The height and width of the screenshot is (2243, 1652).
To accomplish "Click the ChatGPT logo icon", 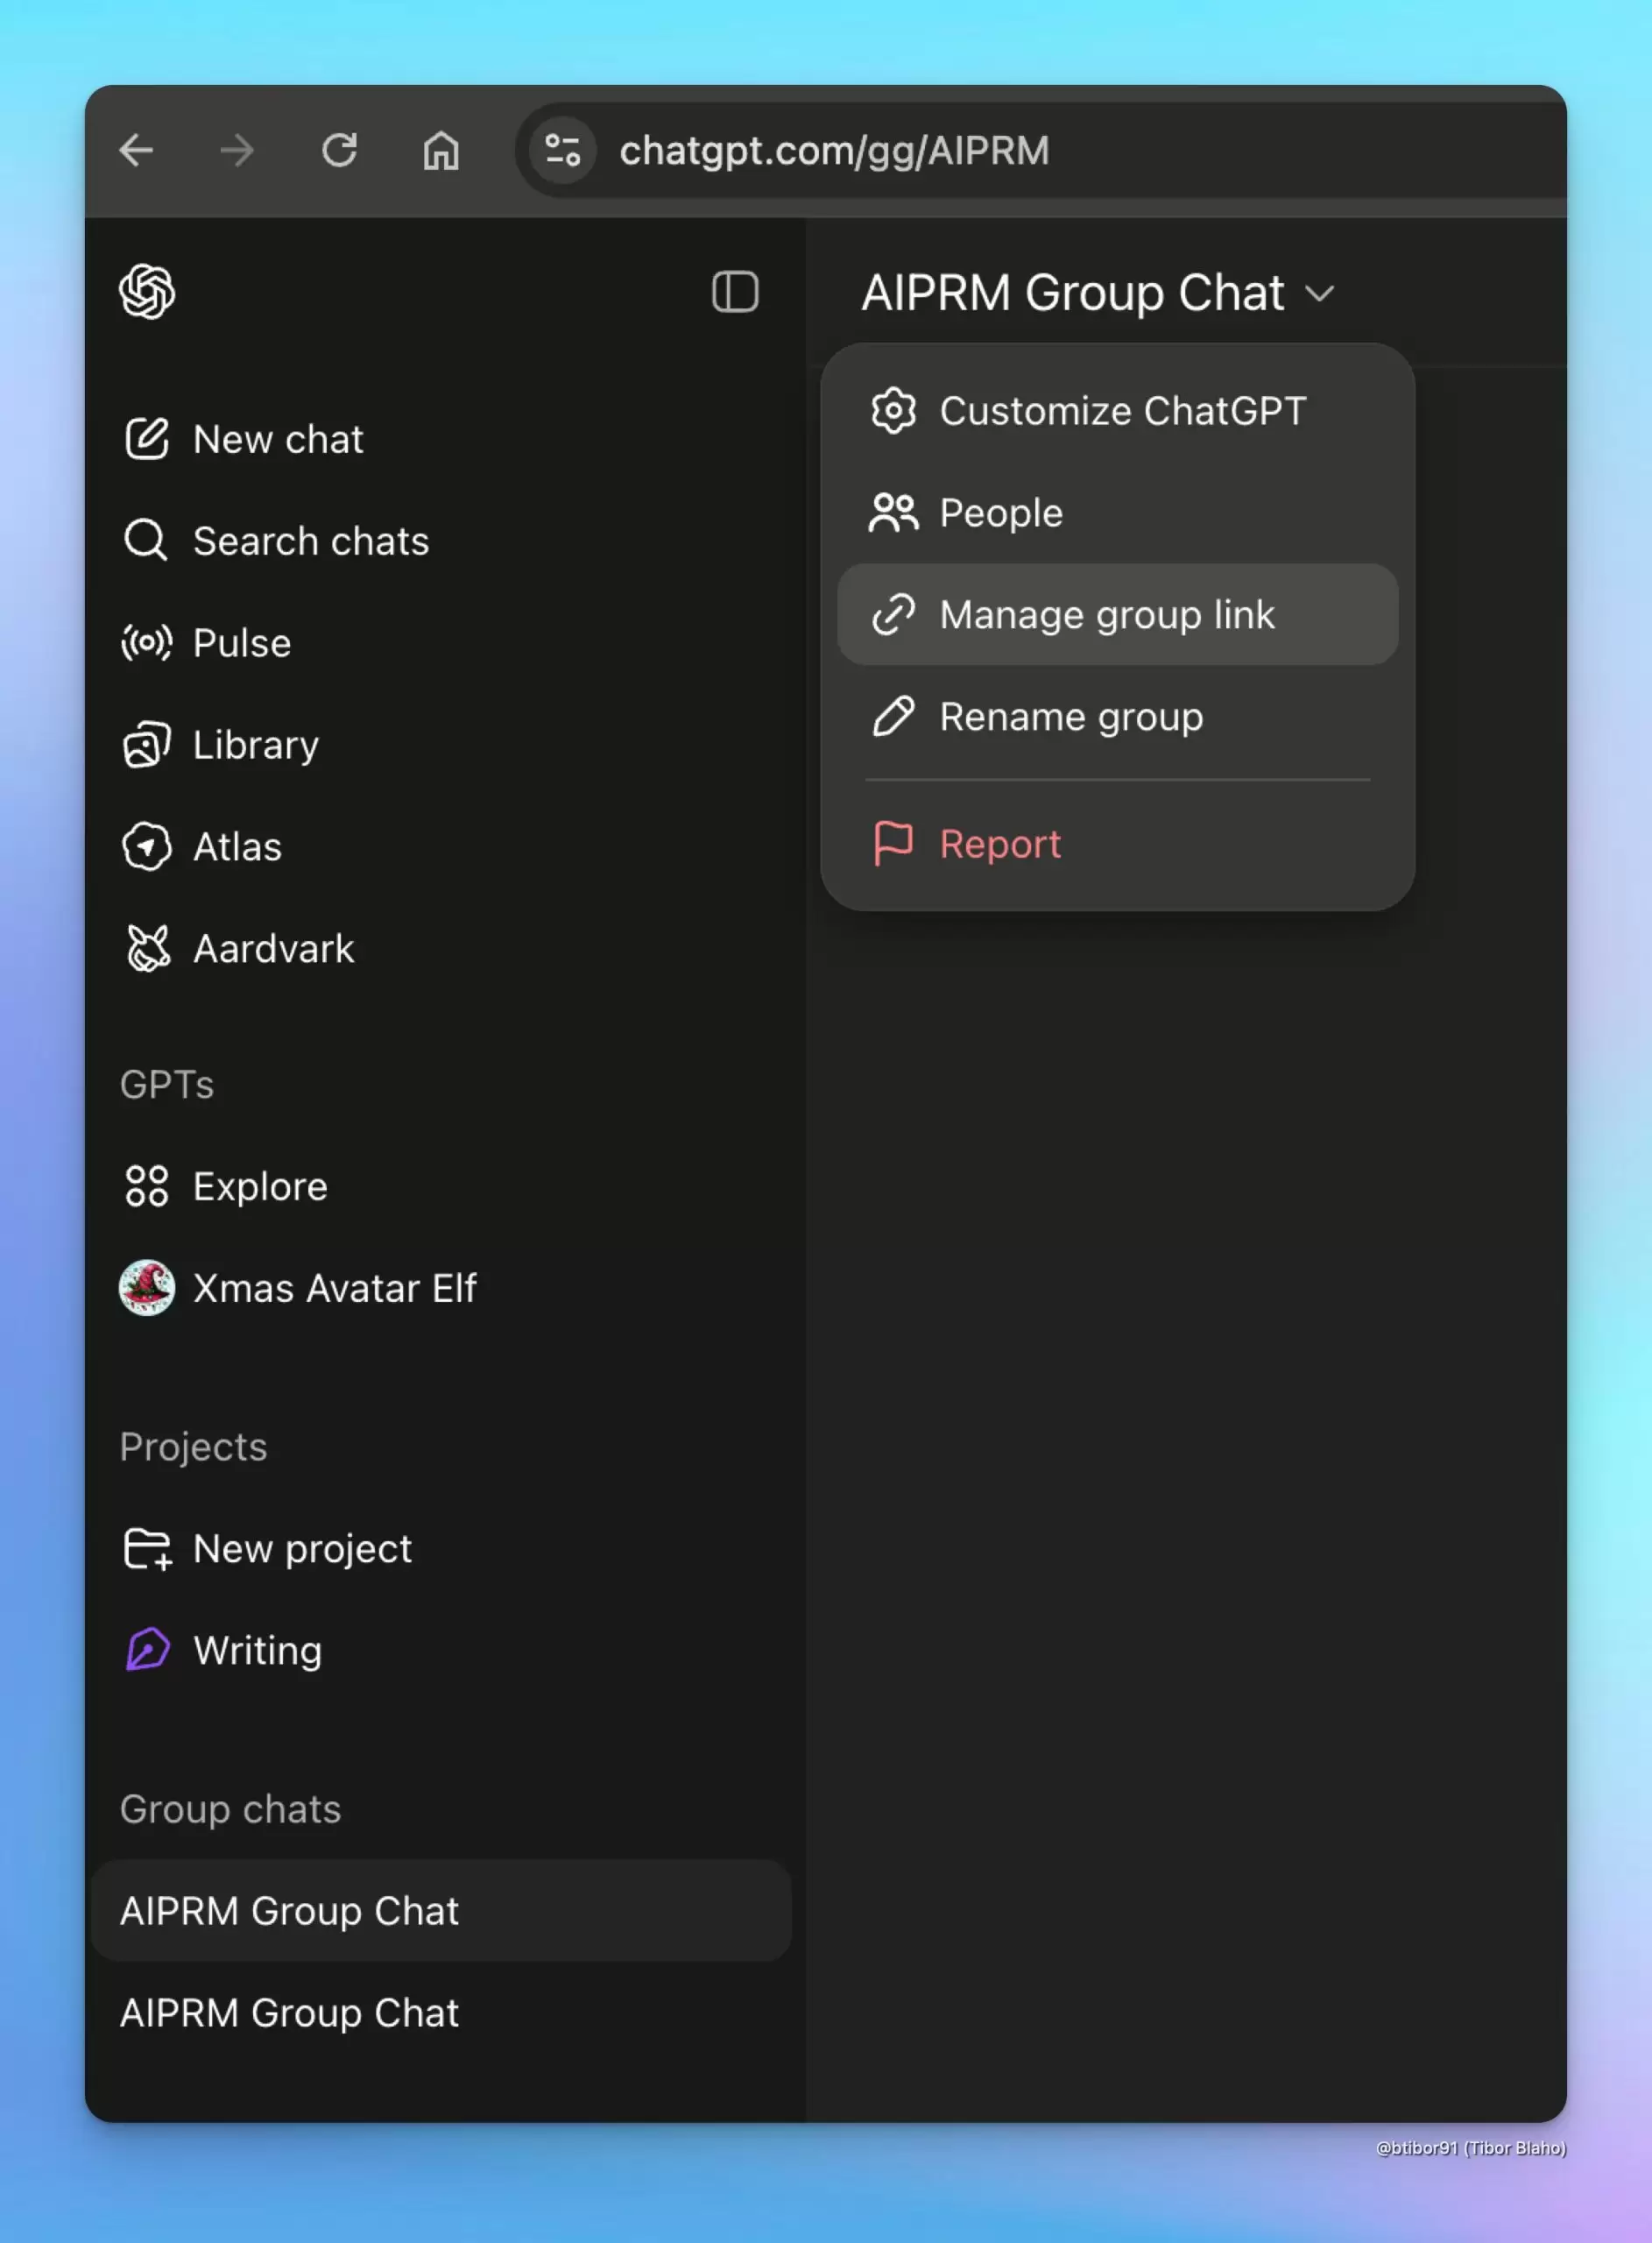I will tap(147, 292).
